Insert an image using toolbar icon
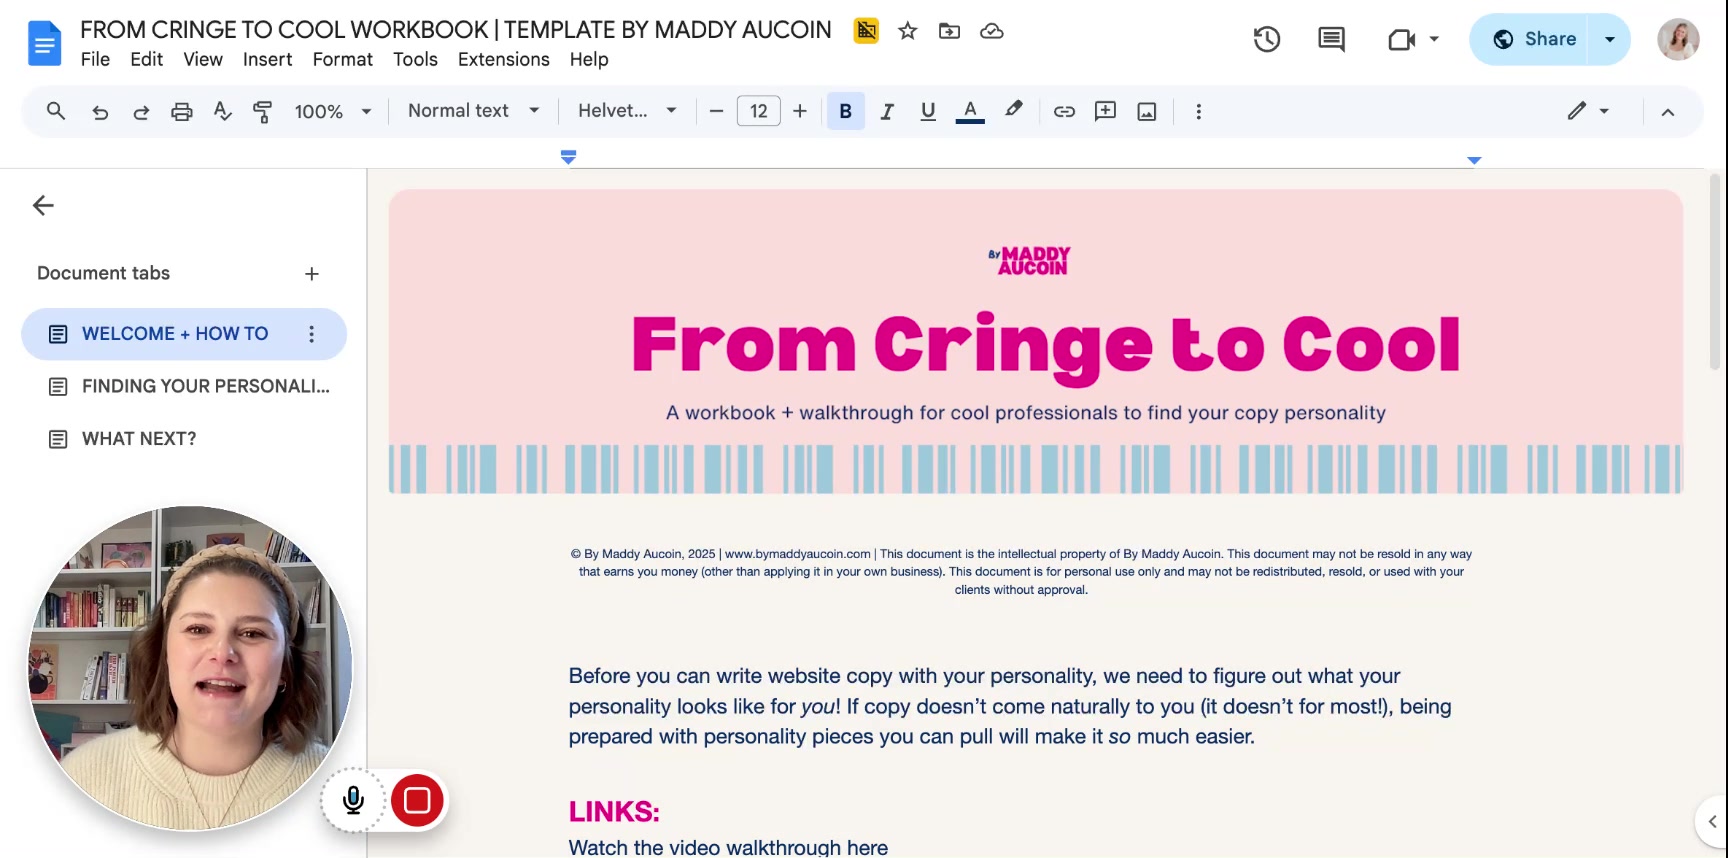 pos(1147,112)
